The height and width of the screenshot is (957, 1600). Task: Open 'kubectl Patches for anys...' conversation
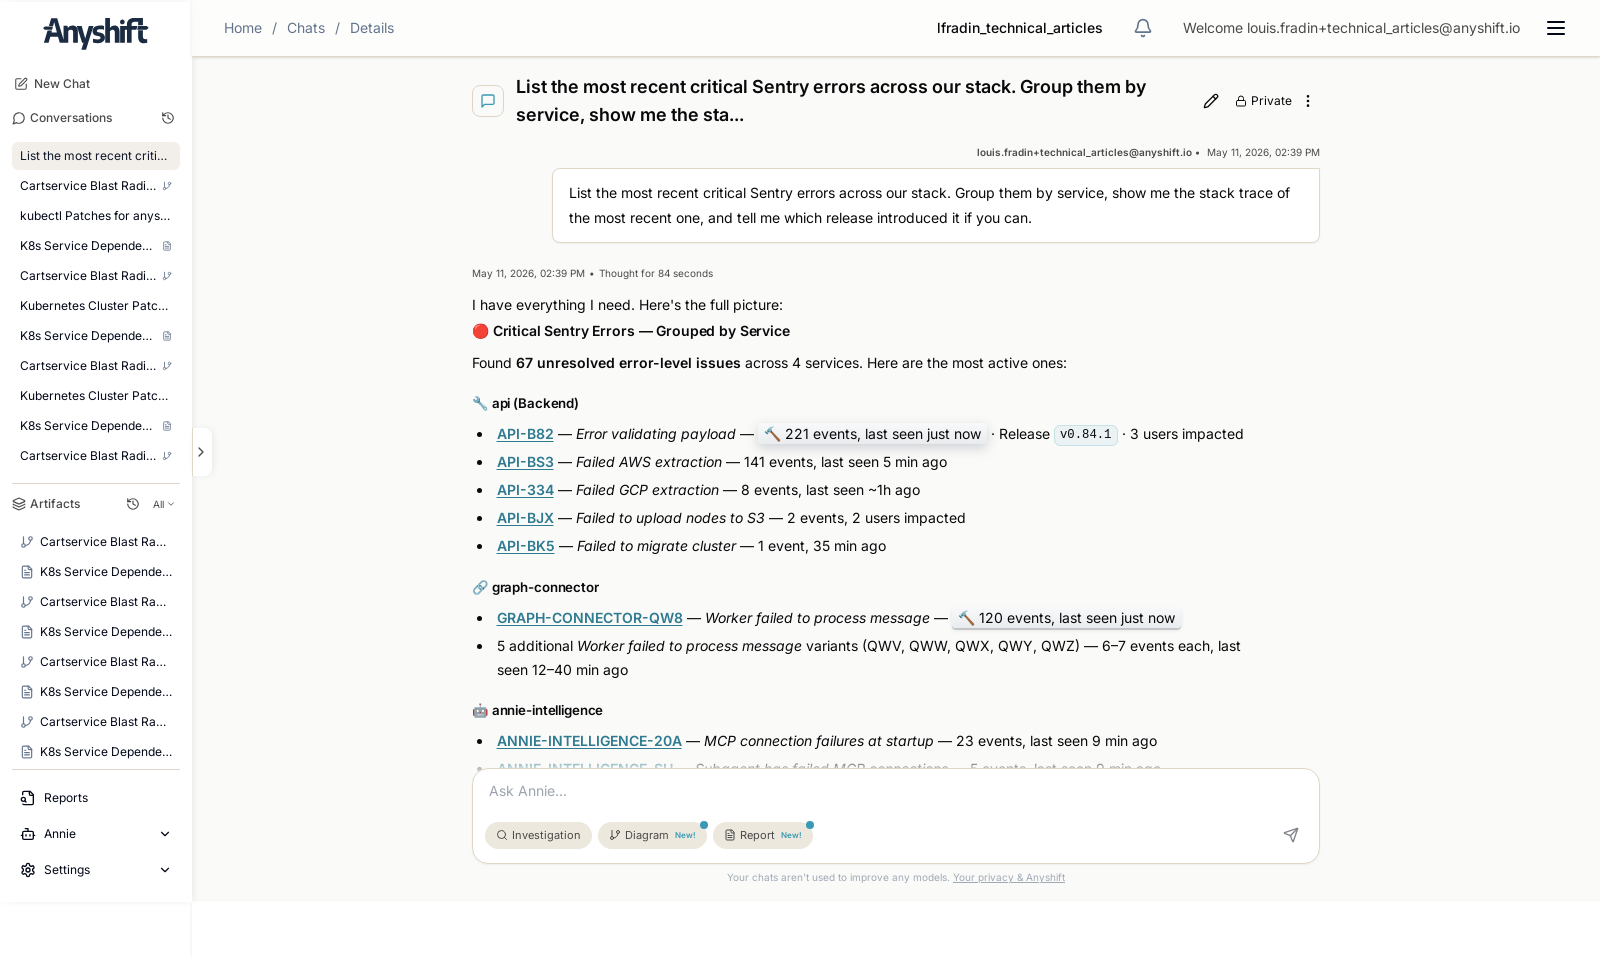pyautogui.click(x=96, y=216)
